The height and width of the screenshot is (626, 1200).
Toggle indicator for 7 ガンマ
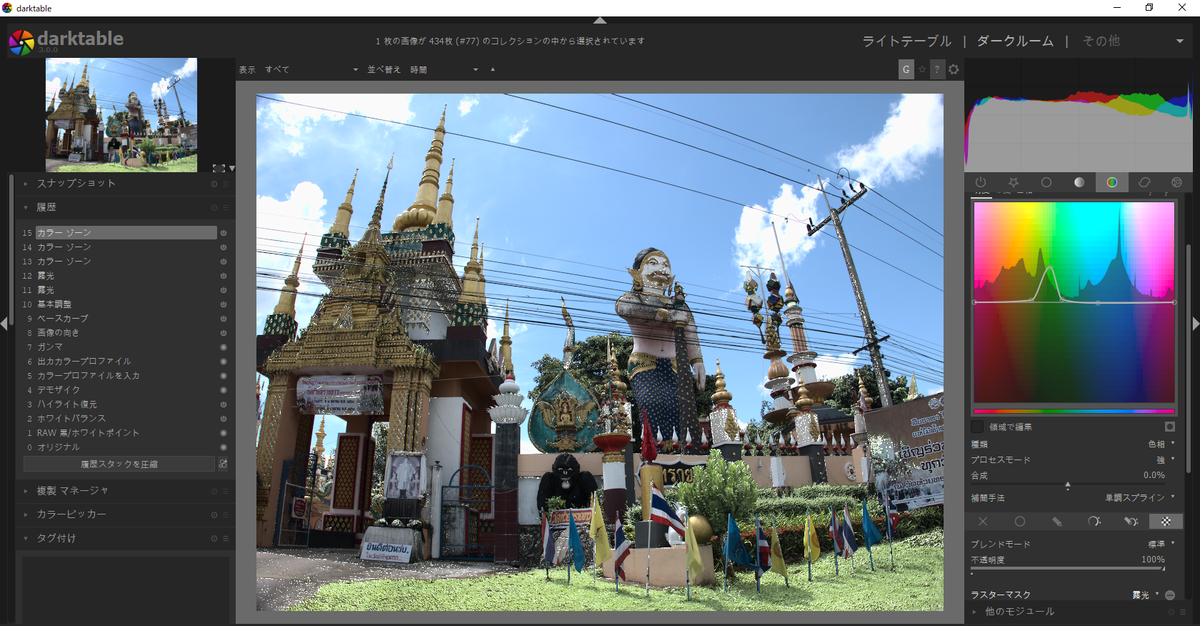223,347
